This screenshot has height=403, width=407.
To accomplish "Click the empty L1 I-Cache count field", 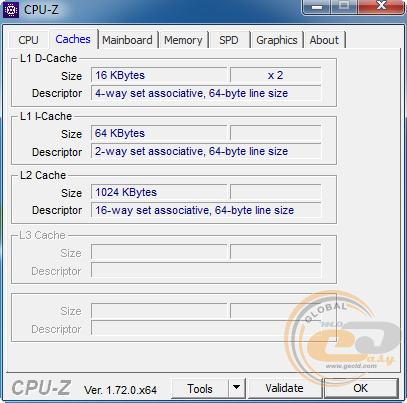I will click(275, 133).
